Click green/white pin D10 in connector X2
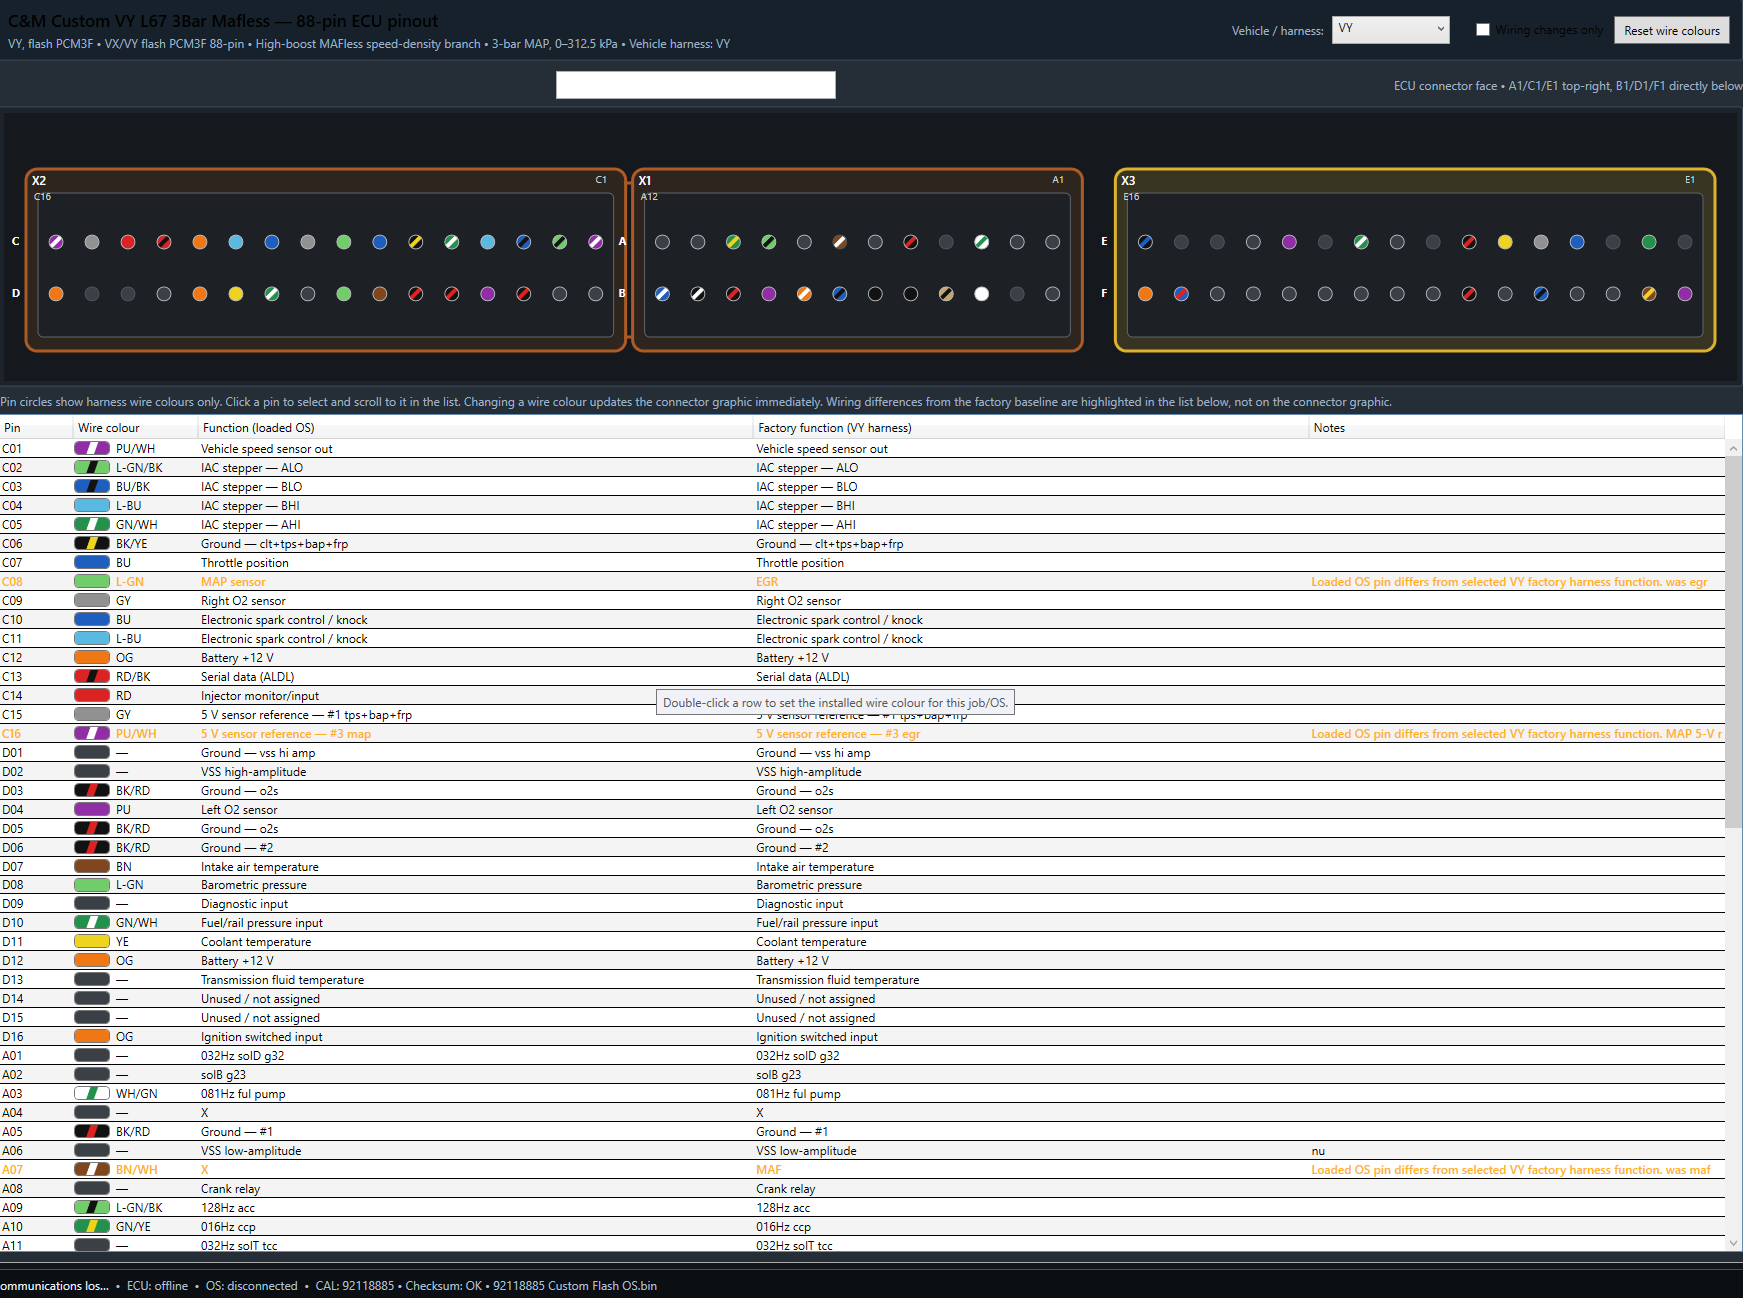Screen dimensions: 1743x1298 coord(272,294)
